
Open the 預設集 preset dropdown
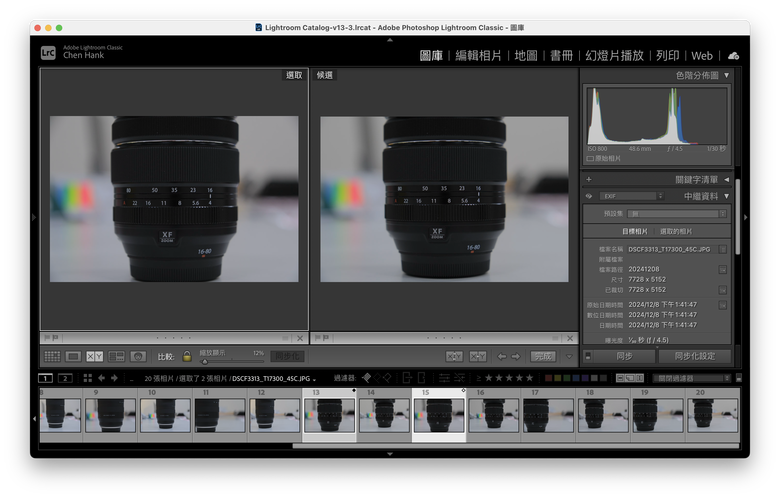(677, 213)
